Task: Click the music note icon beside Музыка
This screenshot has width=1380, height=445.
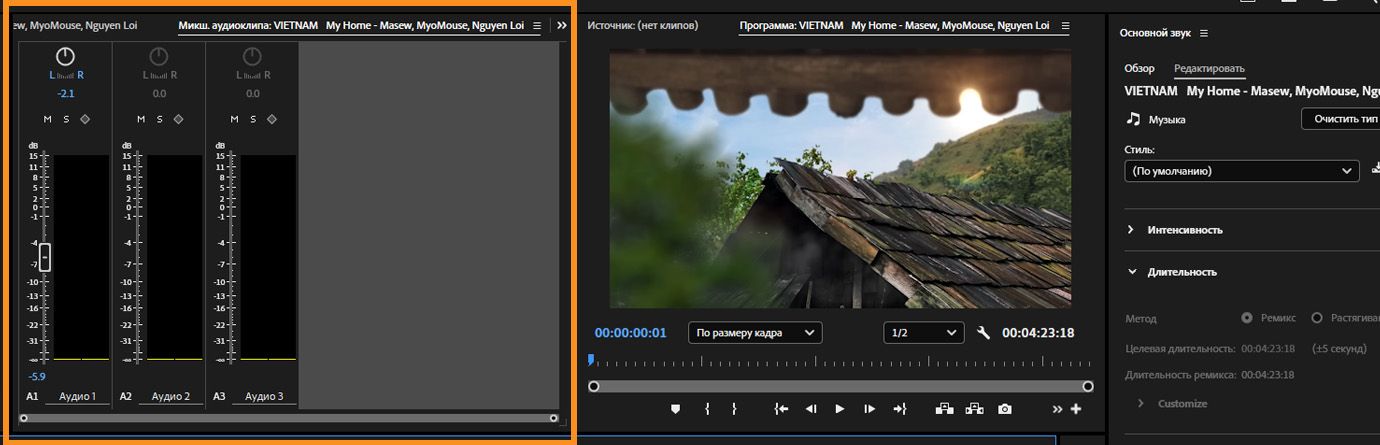Action: pyautogui.click(x=1133, y=119)
